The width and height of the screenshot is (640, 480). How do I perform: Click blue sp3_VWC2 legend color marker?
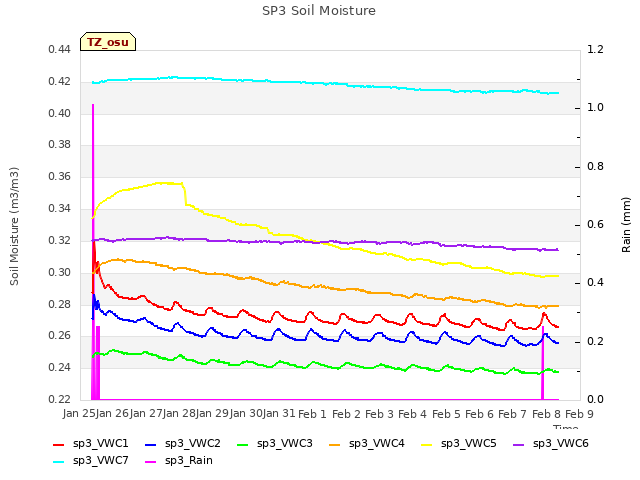point(151,444)
